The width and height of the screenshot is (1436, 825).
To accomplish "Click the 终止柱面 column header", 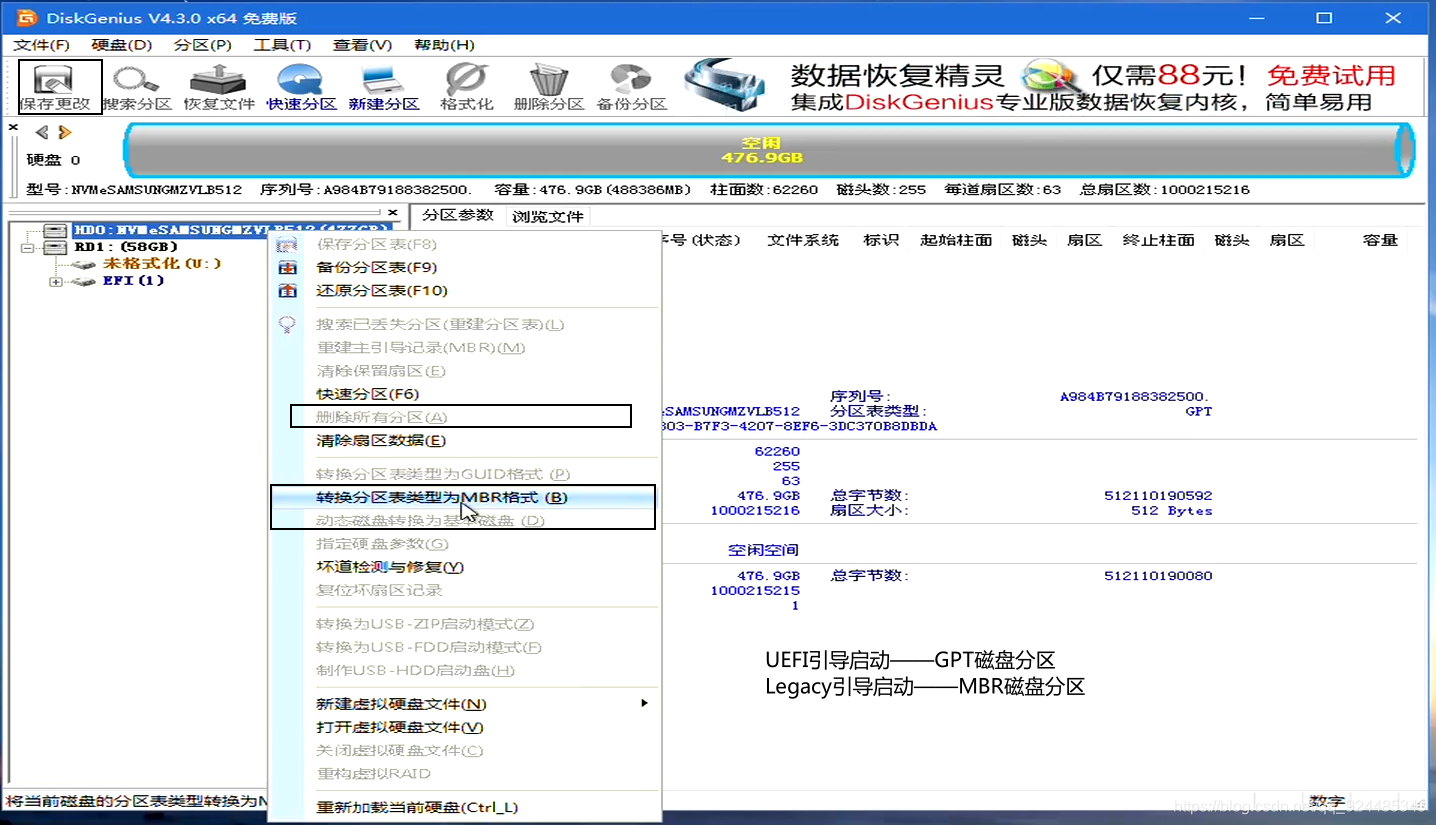I will pos(1158,240).
